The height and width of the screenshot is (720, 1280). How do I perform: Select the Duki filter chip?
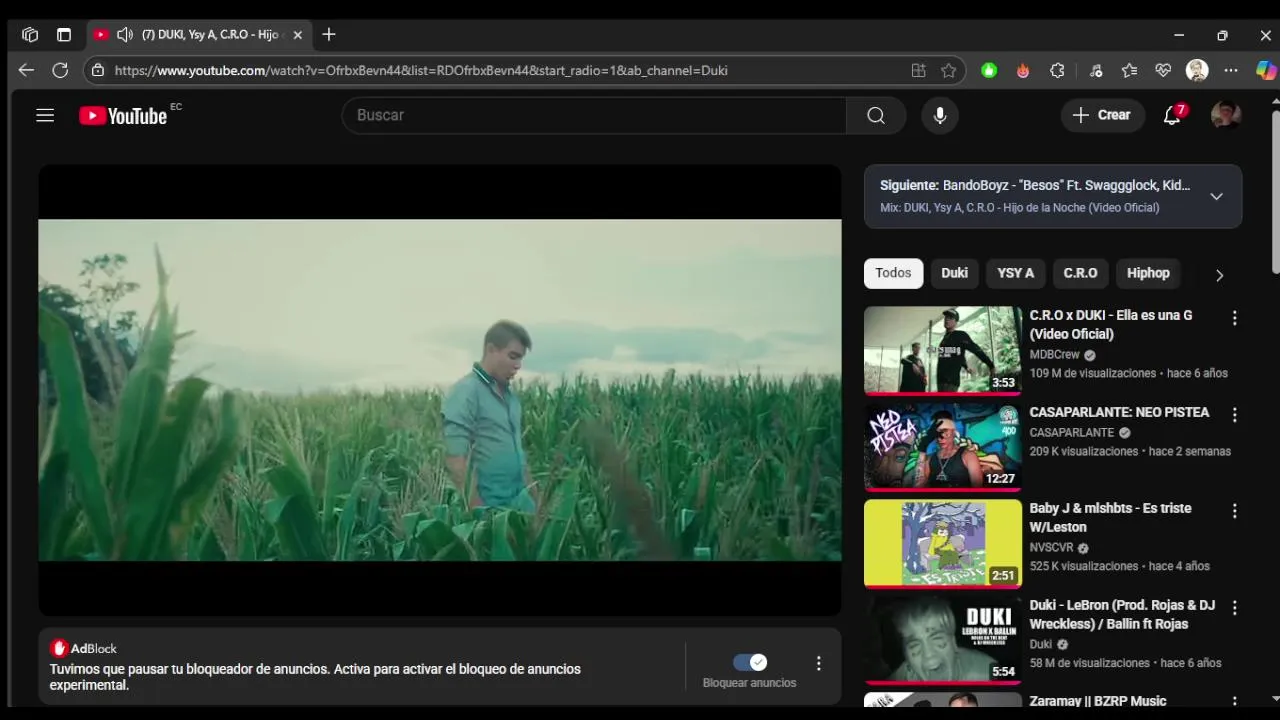(x=954, y=273)
